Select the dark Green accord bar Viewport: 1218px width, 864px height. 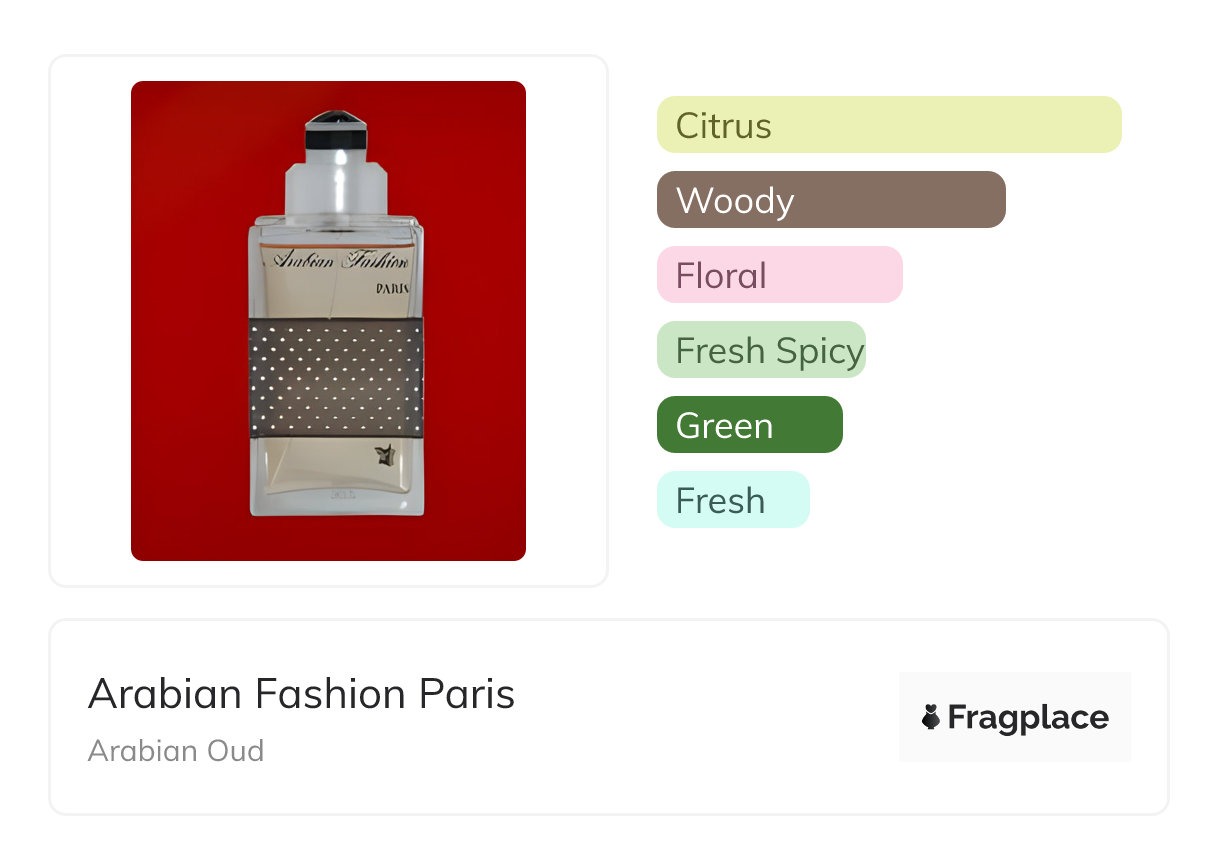tap(749, 425)
